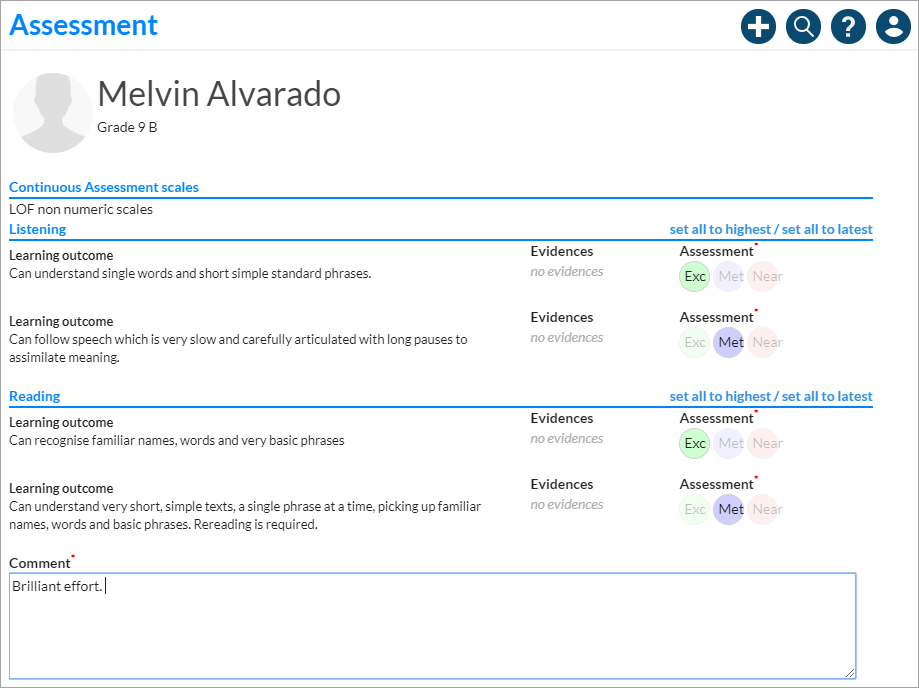Click 'set all to latest' in Listening section

coord(827,229)
